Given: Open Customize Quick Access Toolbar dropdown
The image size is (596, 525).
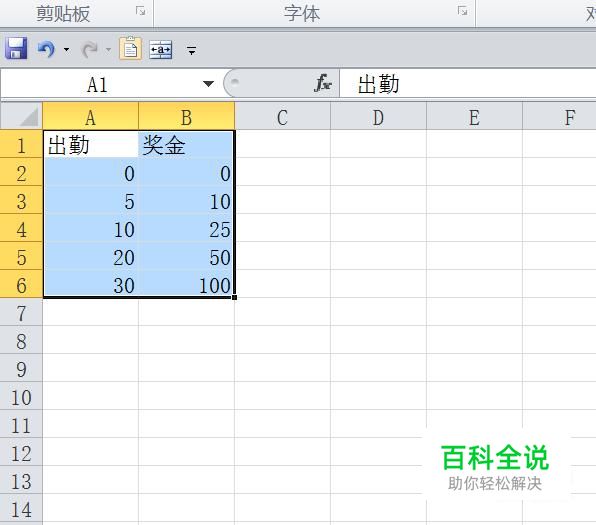Looking at the screenshot, I should (192, 50).
